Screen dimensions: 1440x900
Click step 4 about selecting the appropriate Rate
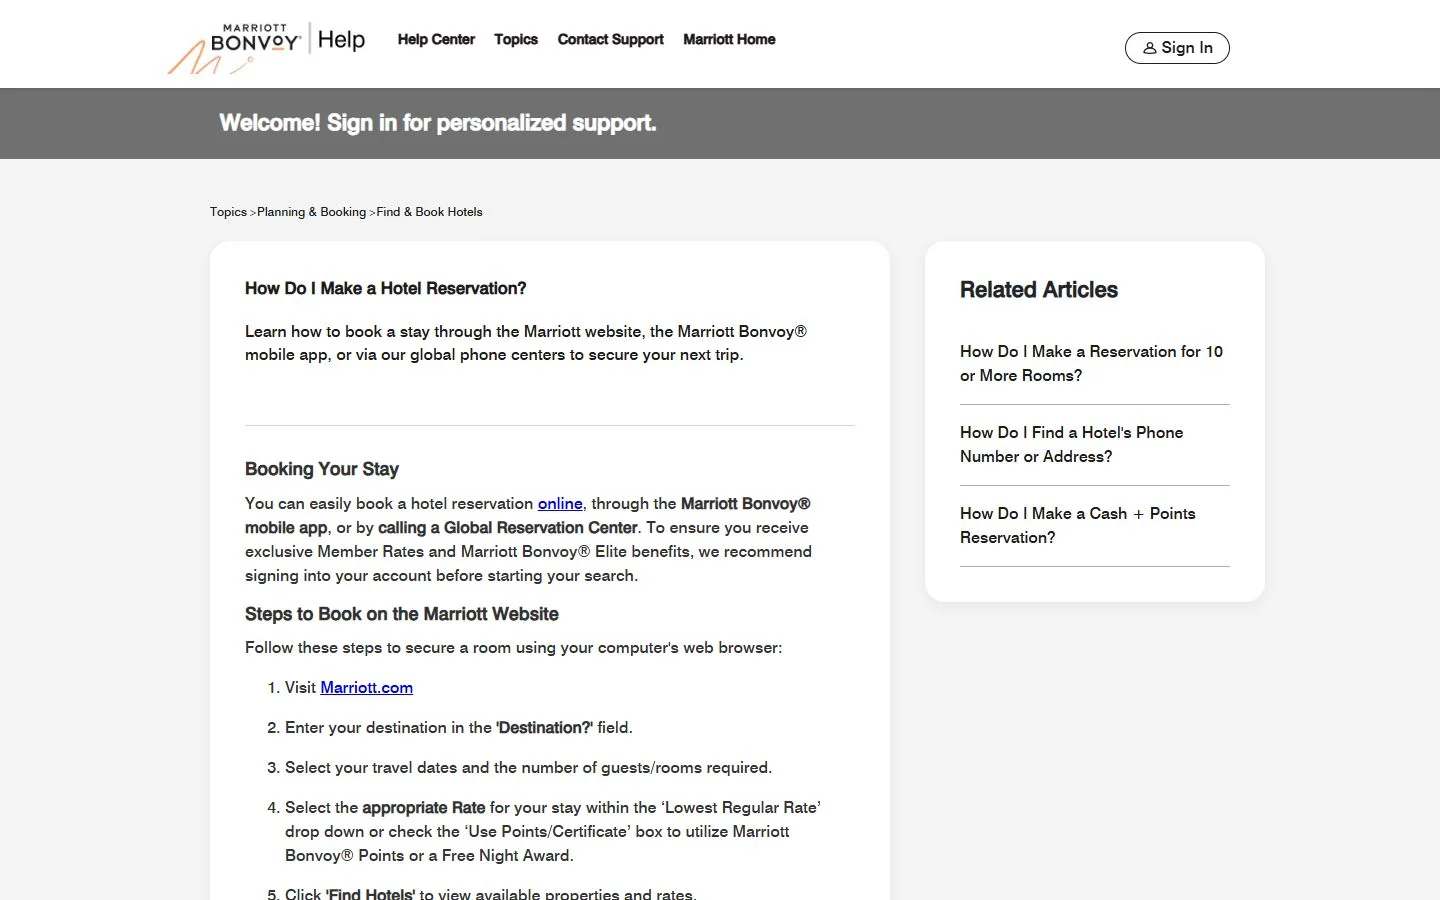click(x=553, y=832)
